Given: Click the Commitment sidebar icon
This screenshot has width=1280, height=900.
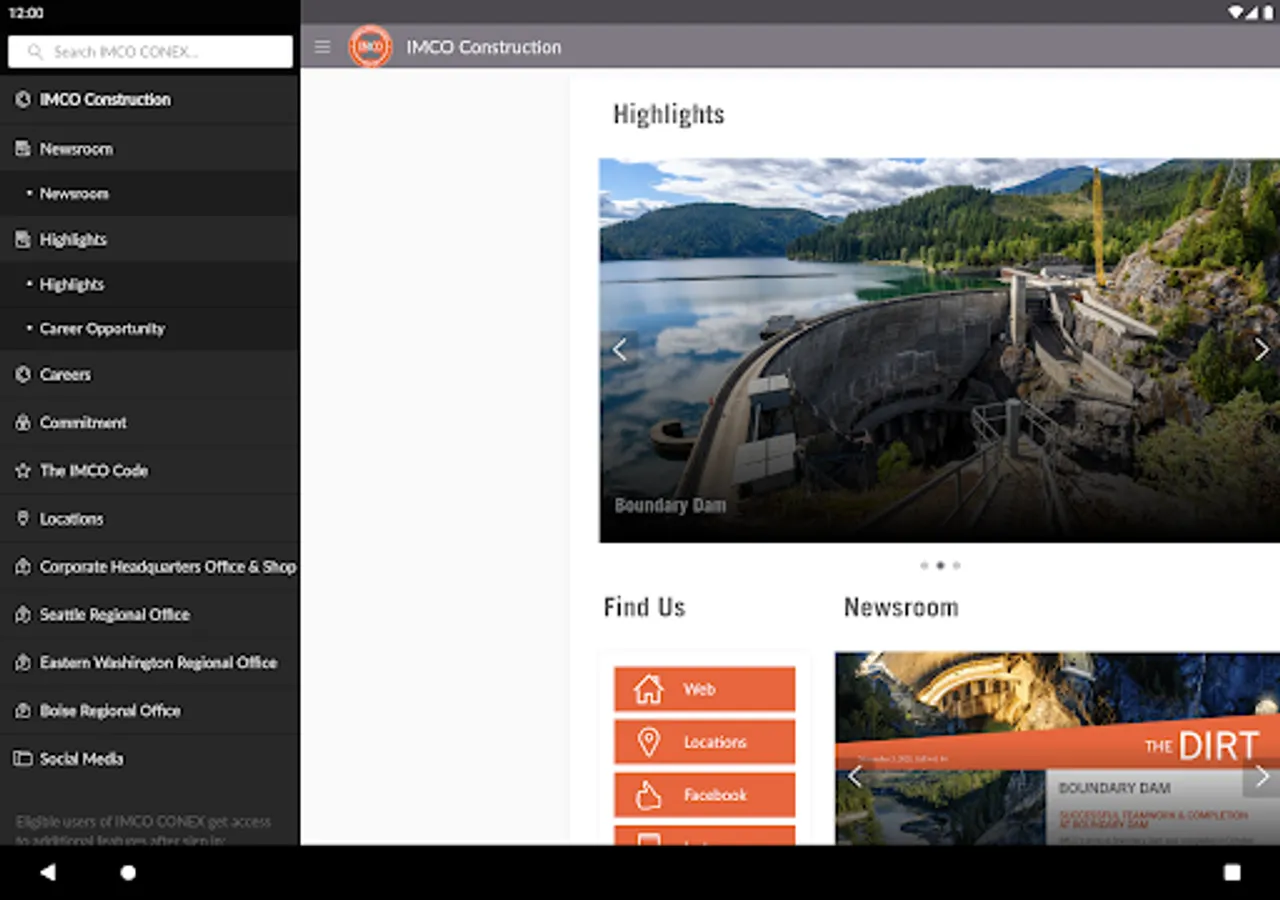Looking at the screenshot, I should (23, 423).
